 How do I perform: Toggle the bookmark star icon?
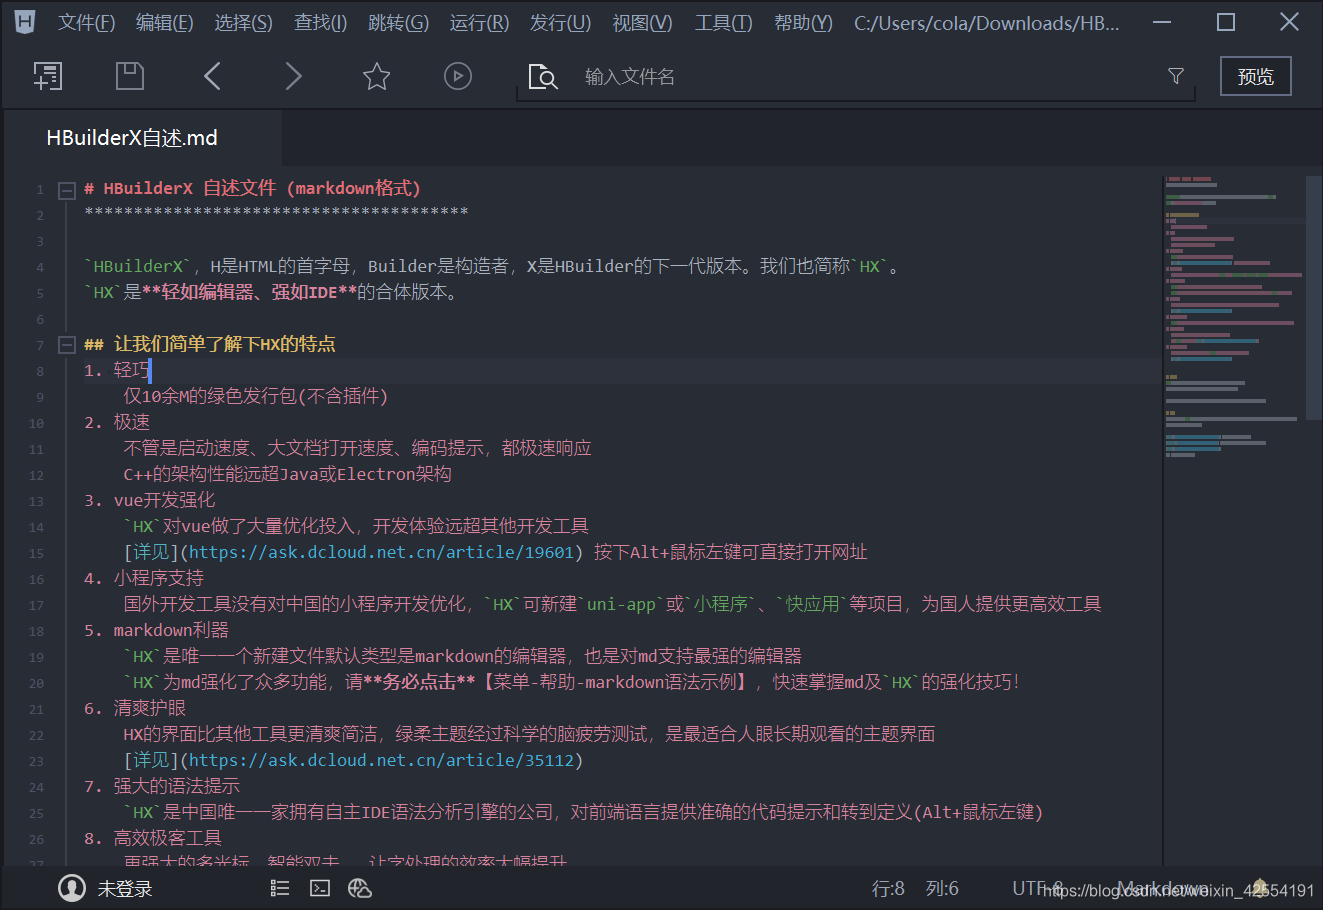[376, 76]
